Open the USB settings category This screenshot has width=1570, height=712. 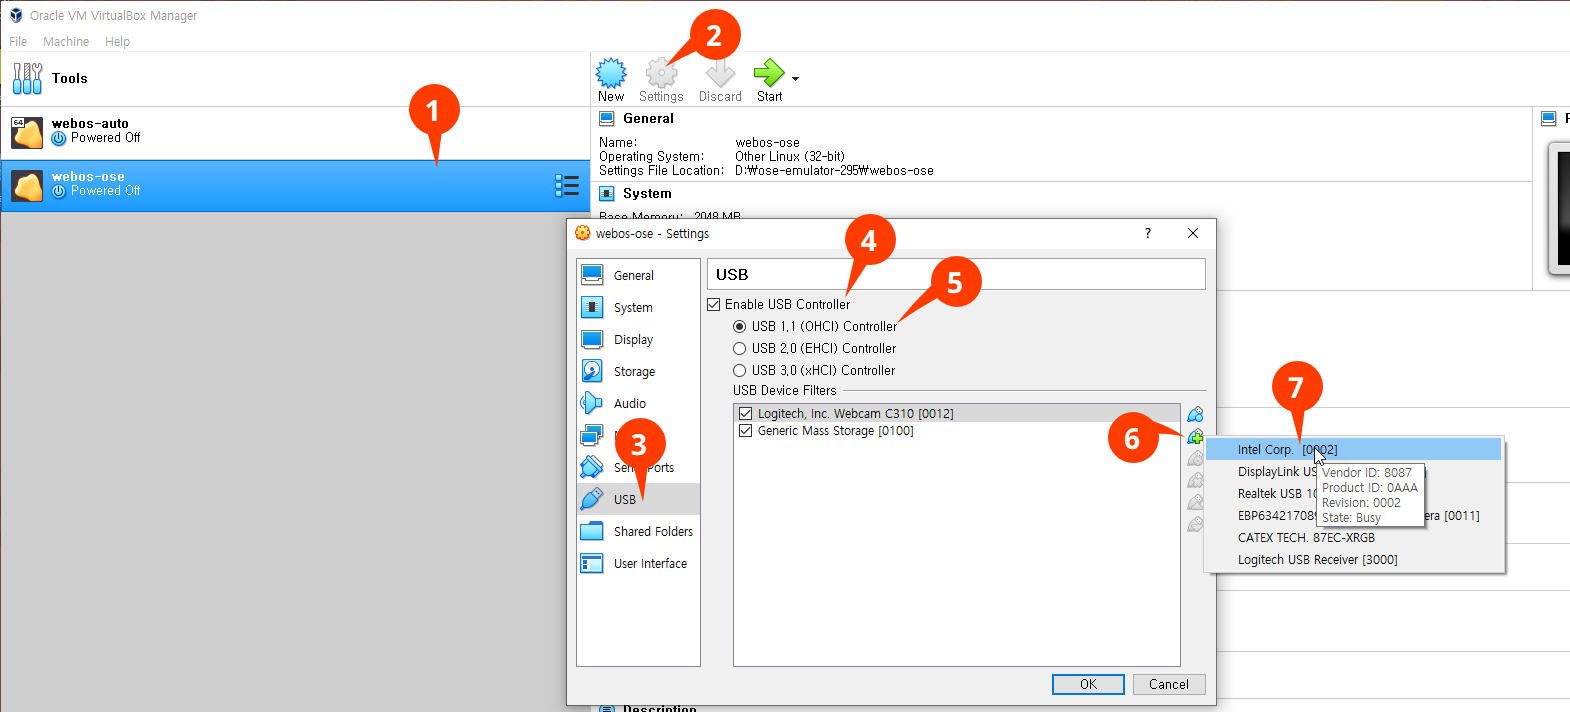click(x=638, y=499)
